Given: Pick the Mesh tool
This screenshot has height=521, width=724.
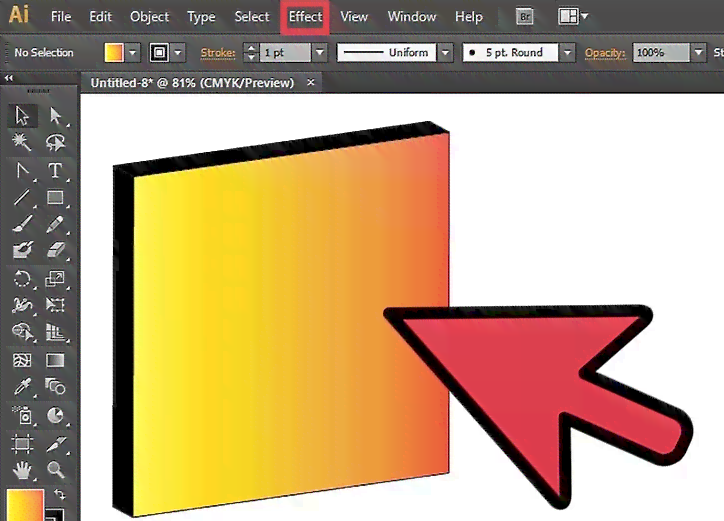Looking at the screenshot, I should tap(22, 360).
